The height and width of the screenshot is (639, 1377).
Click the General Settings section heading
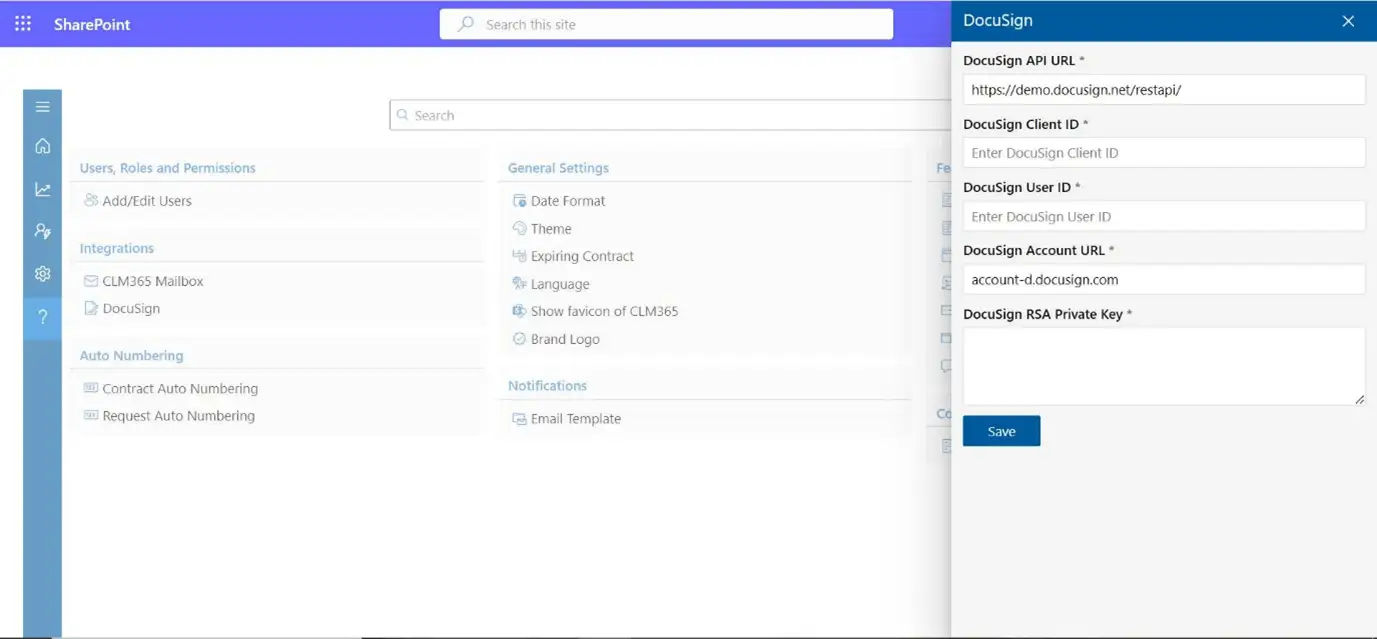558,168
